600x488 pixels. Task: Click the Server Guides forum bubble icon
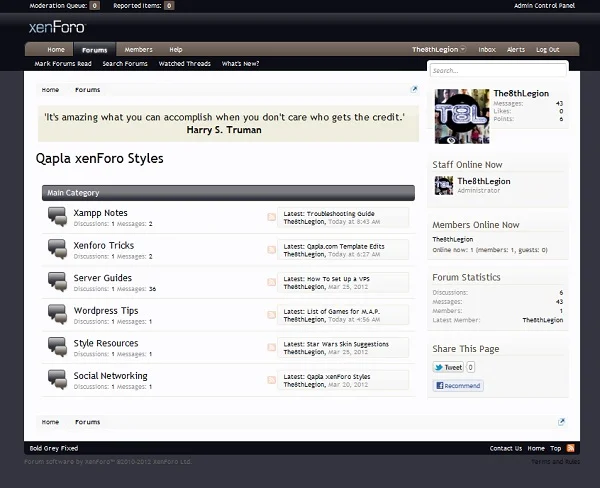(x=57, y=282)
